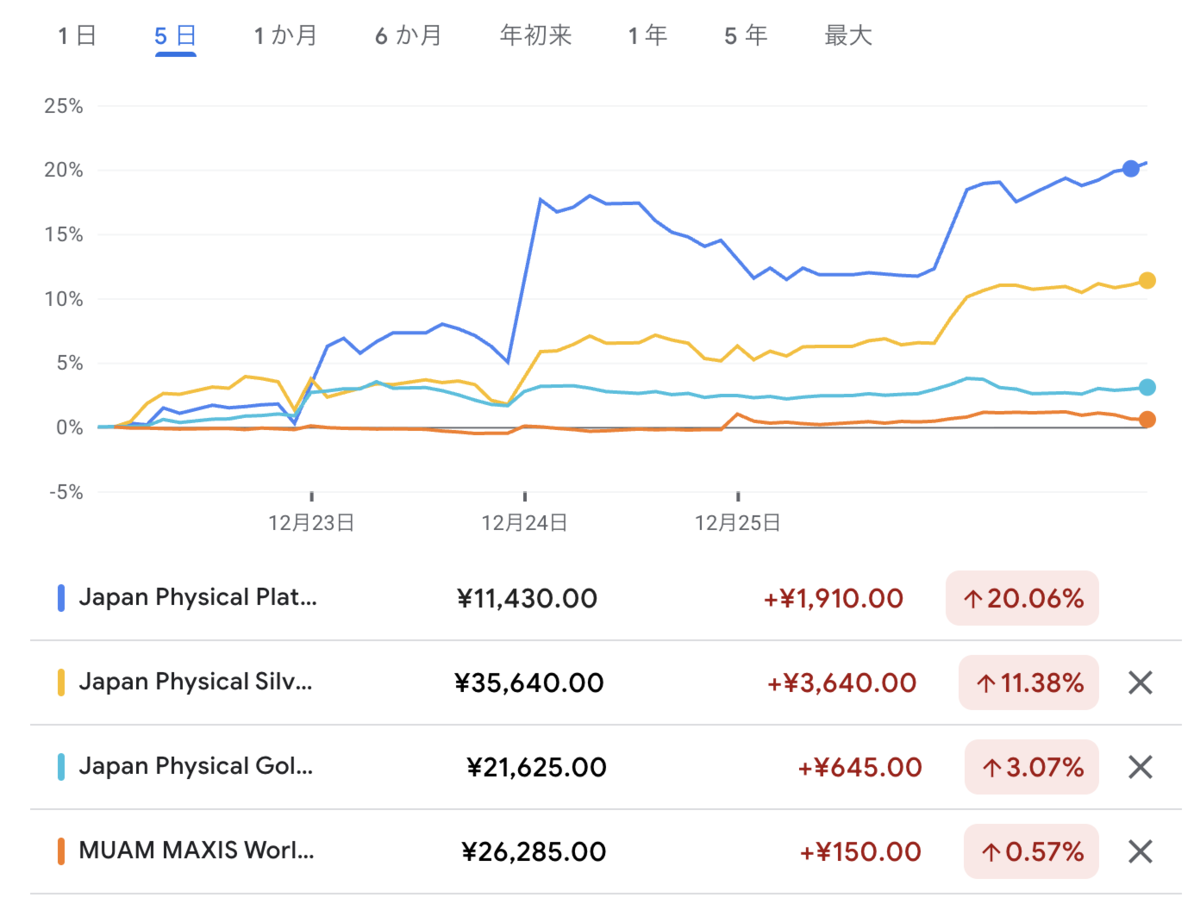The height and width of the screenshot is (910, 1200).
Task: Open Japan Physical Silver stock link
Action: pyautogui.click(x=195, y=683)
